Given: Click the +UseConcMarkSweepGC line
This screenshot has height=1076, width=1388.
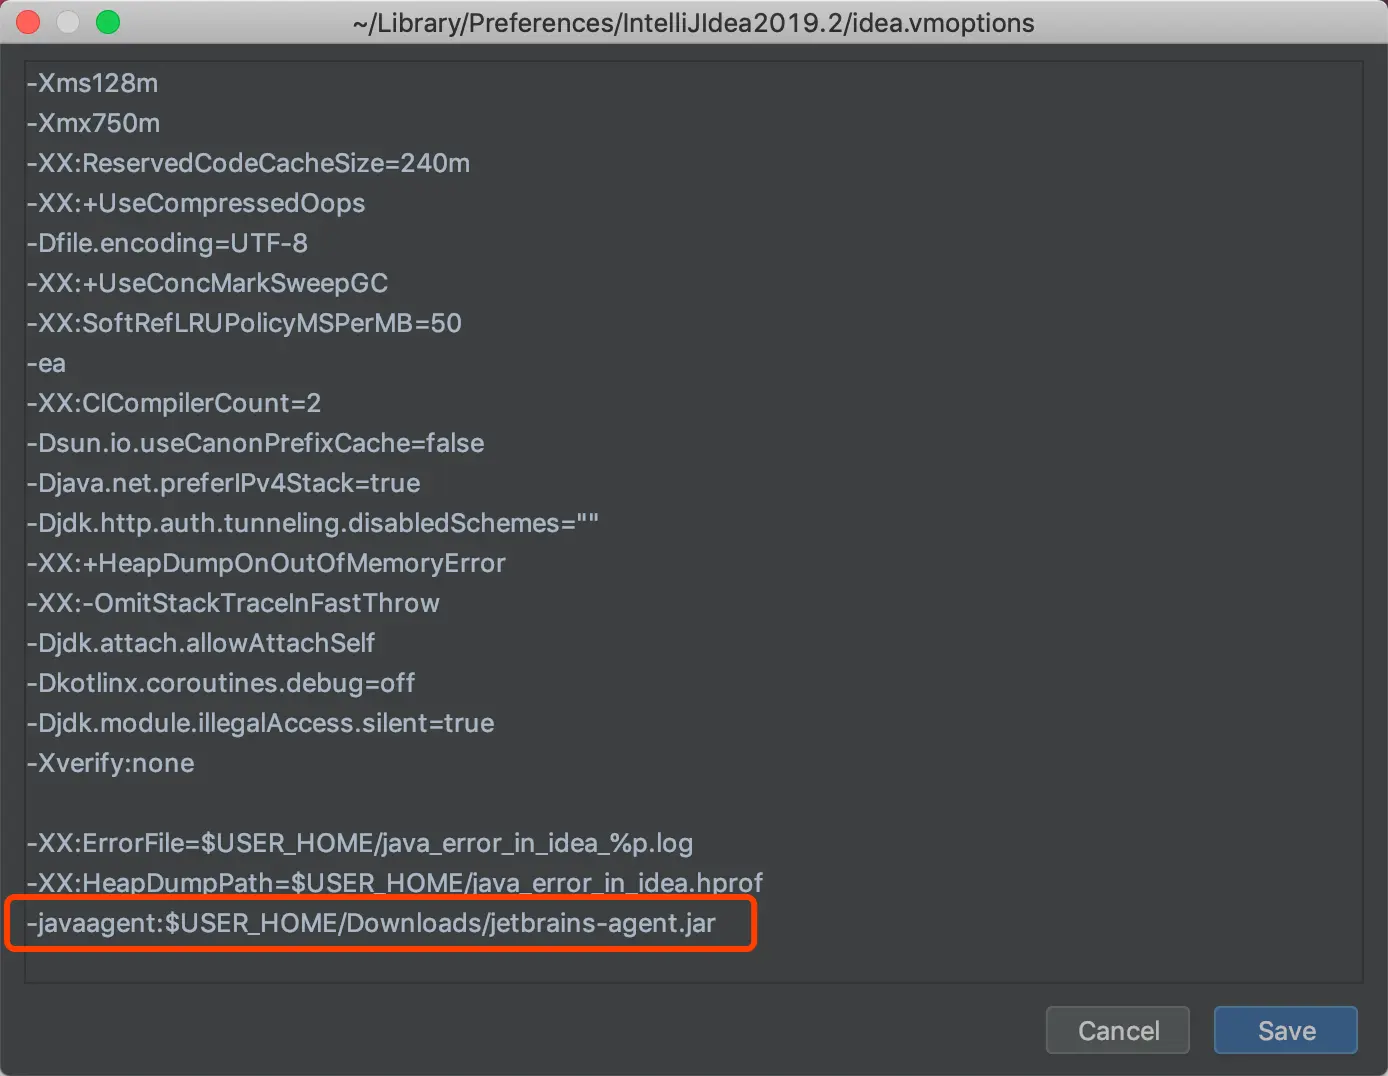Looking at the screenshot, I should click(x=207, y=283).
